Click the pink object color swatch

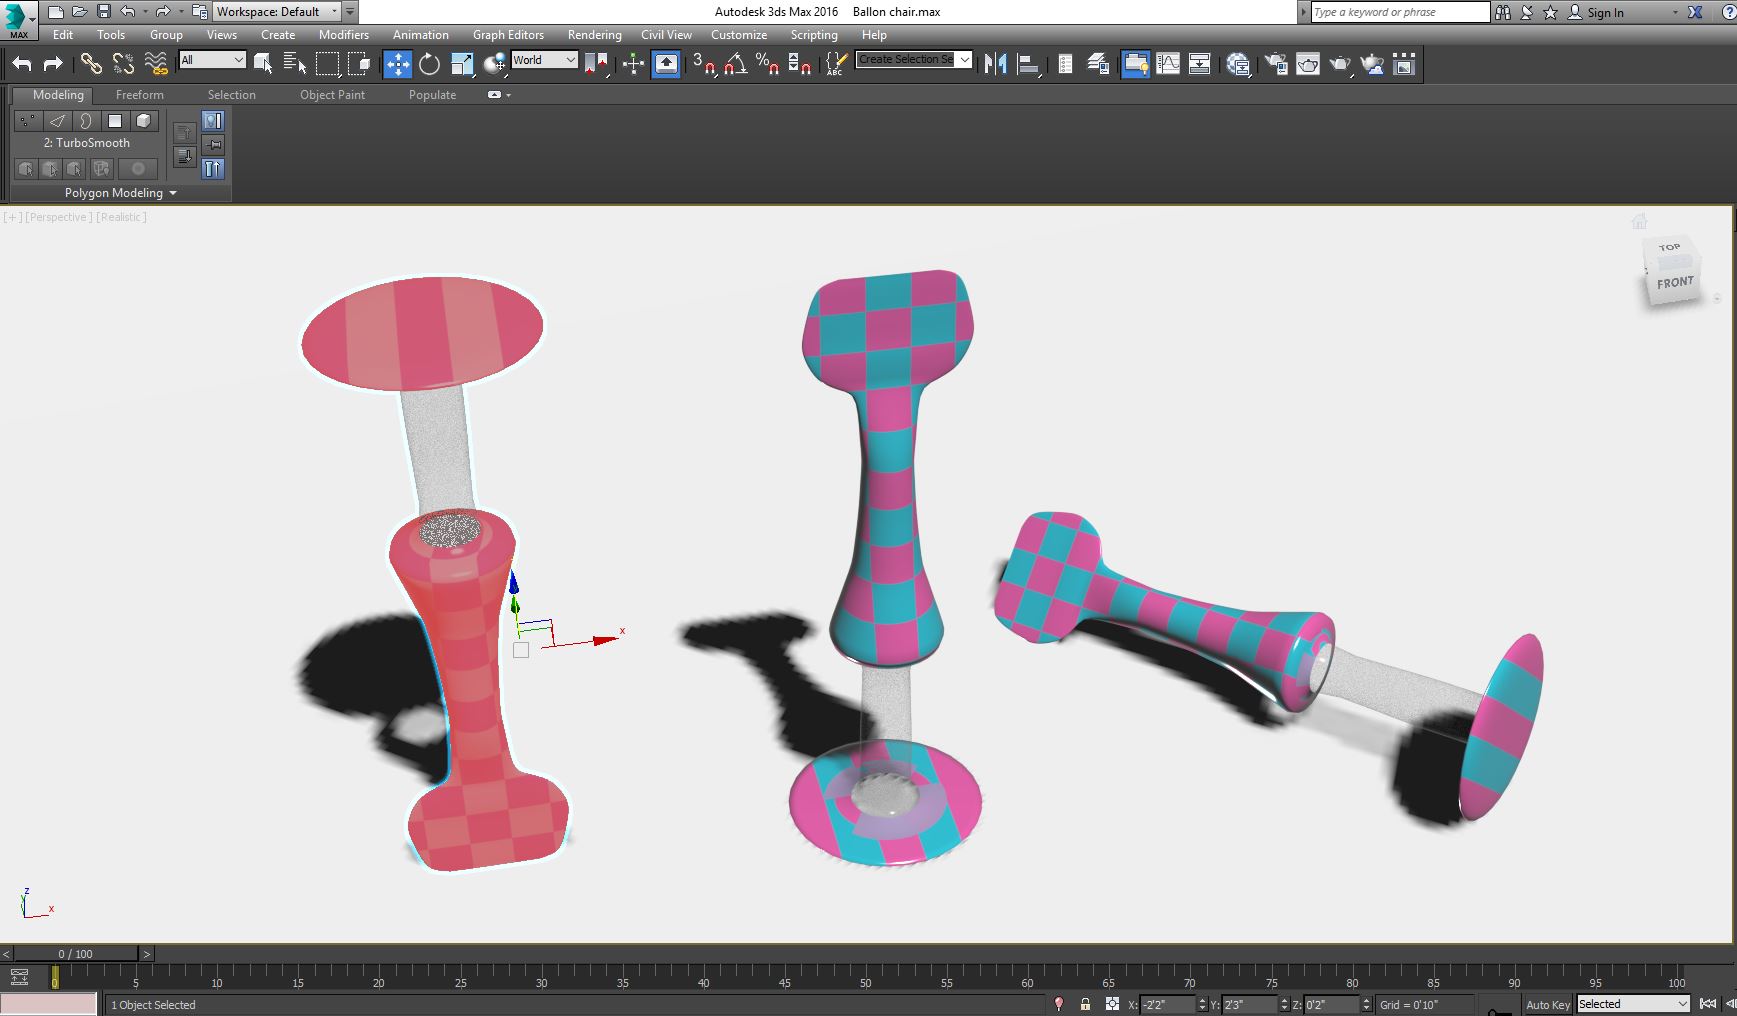pos(49,1004)
